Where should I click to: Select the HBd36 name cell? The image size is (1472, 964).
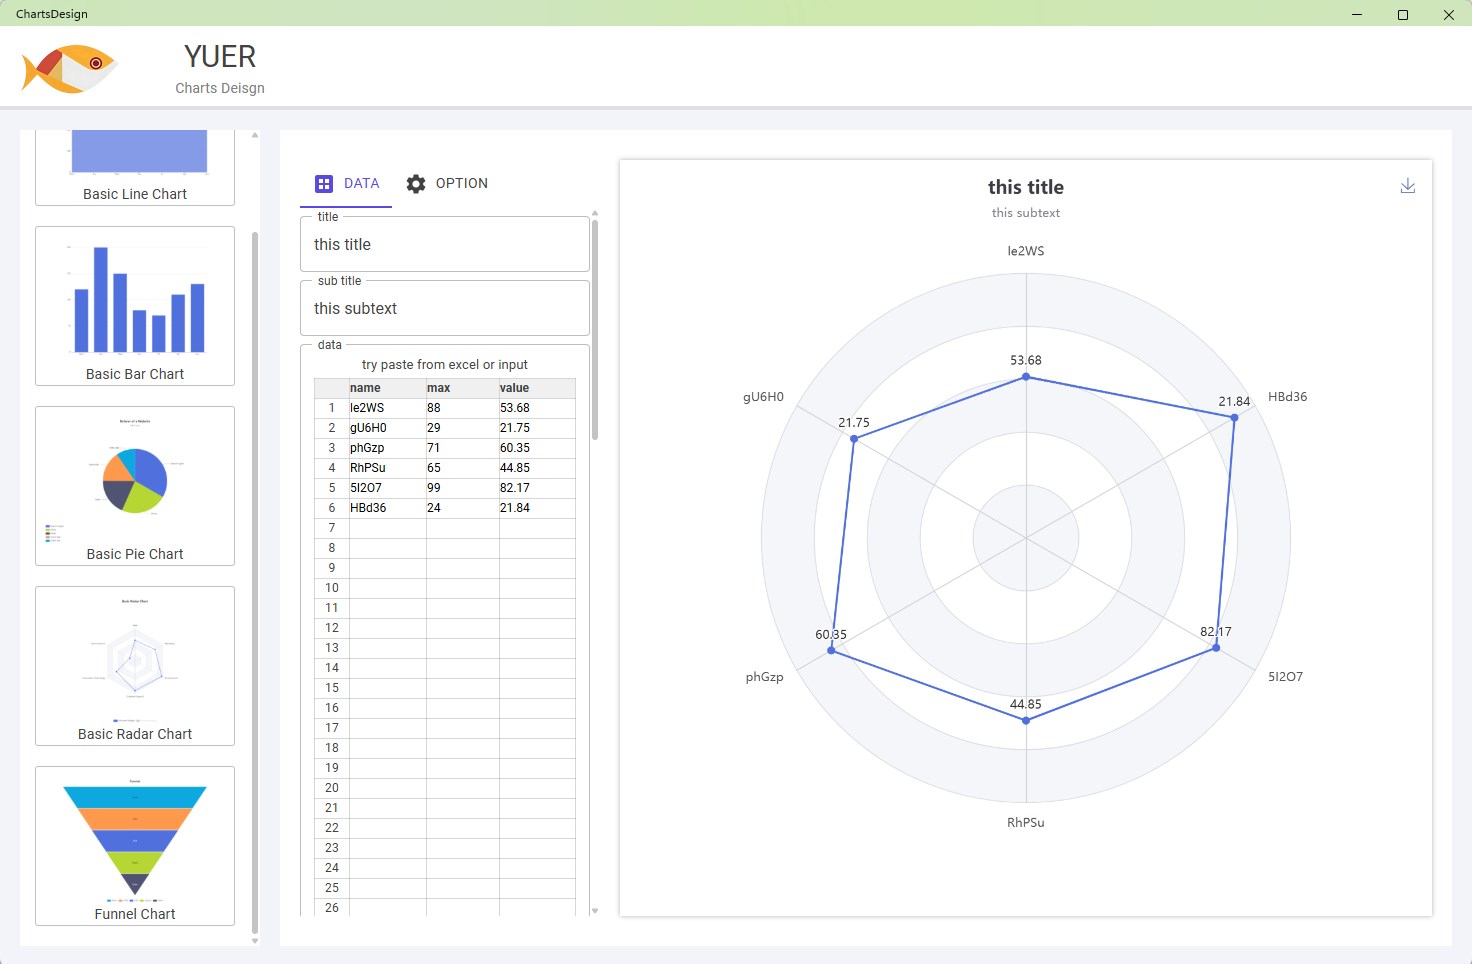(x=388, y=508)
